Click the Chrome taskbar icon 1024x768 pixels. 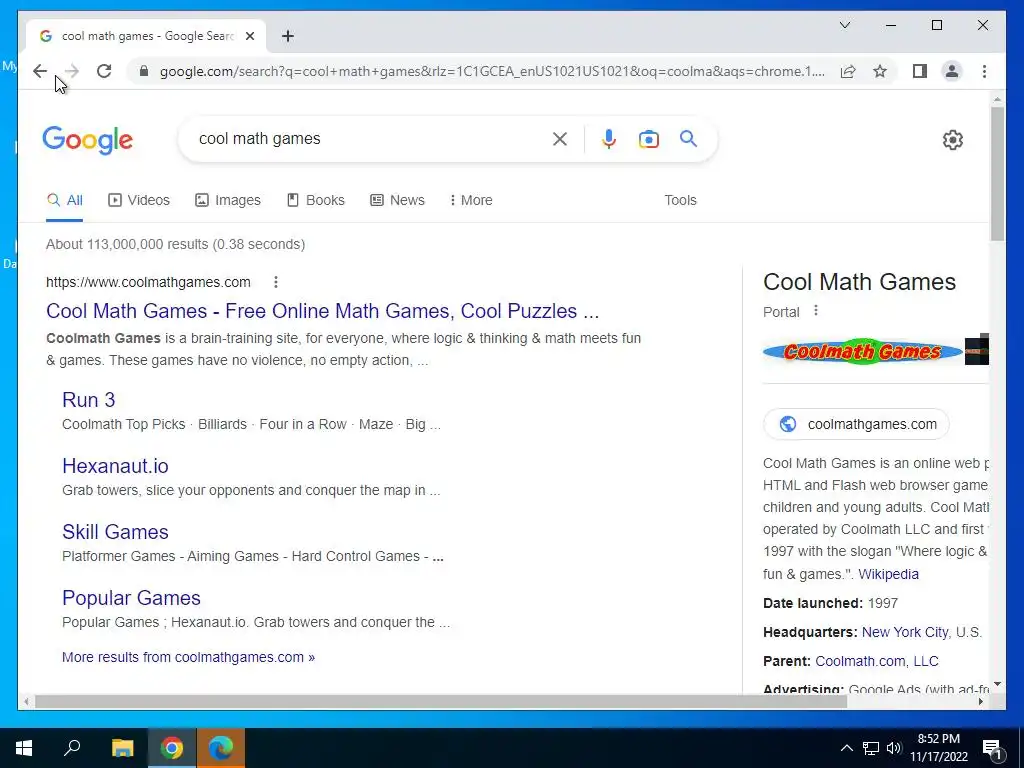click(x=172, y=748)
